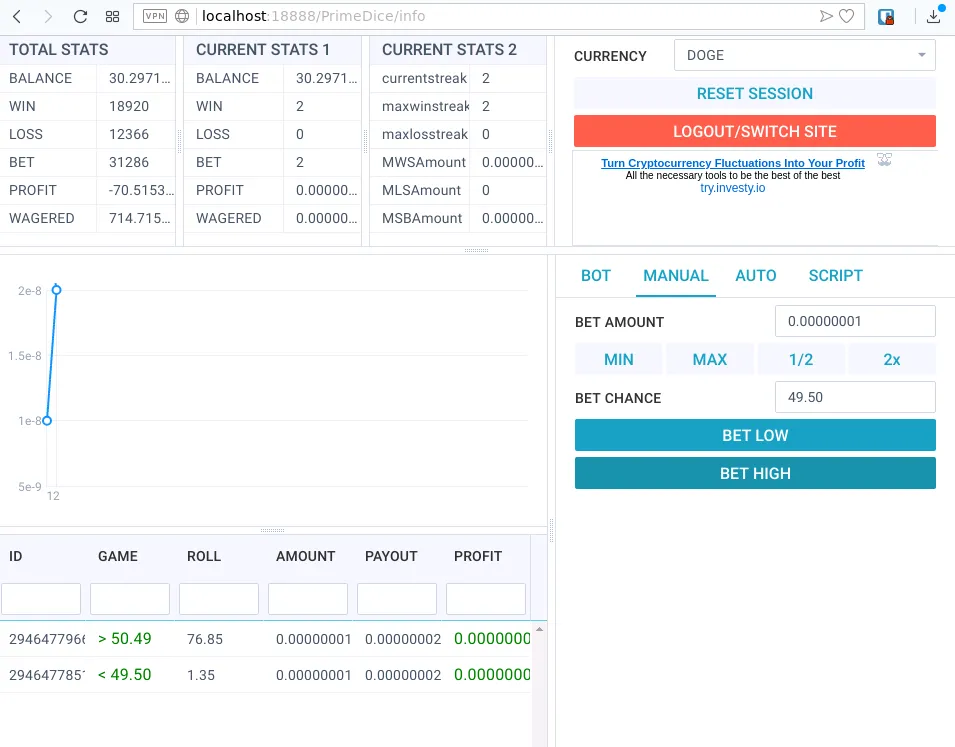Click the vertical splitter handle beside the bet table
This screenshot has height=747, width=955.
coord(552,530)
